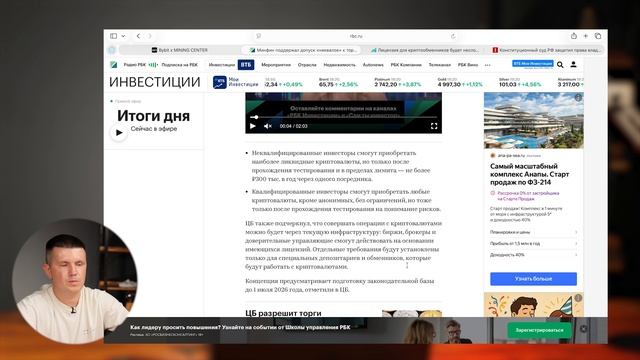Click the Brent quote 65,75
Screen dimensions: 640x360
(x=338, y=82)
